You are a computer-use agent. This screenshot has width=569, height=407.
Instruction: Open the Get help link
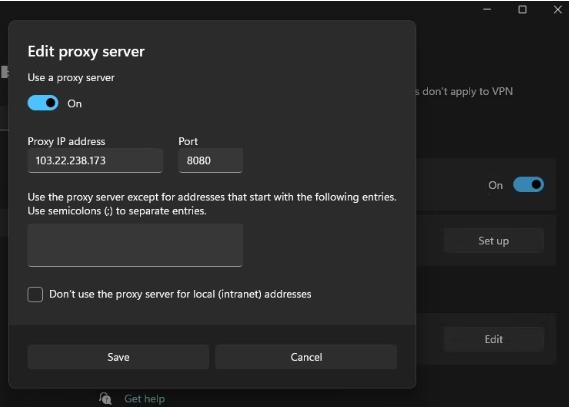pos(144,399)
